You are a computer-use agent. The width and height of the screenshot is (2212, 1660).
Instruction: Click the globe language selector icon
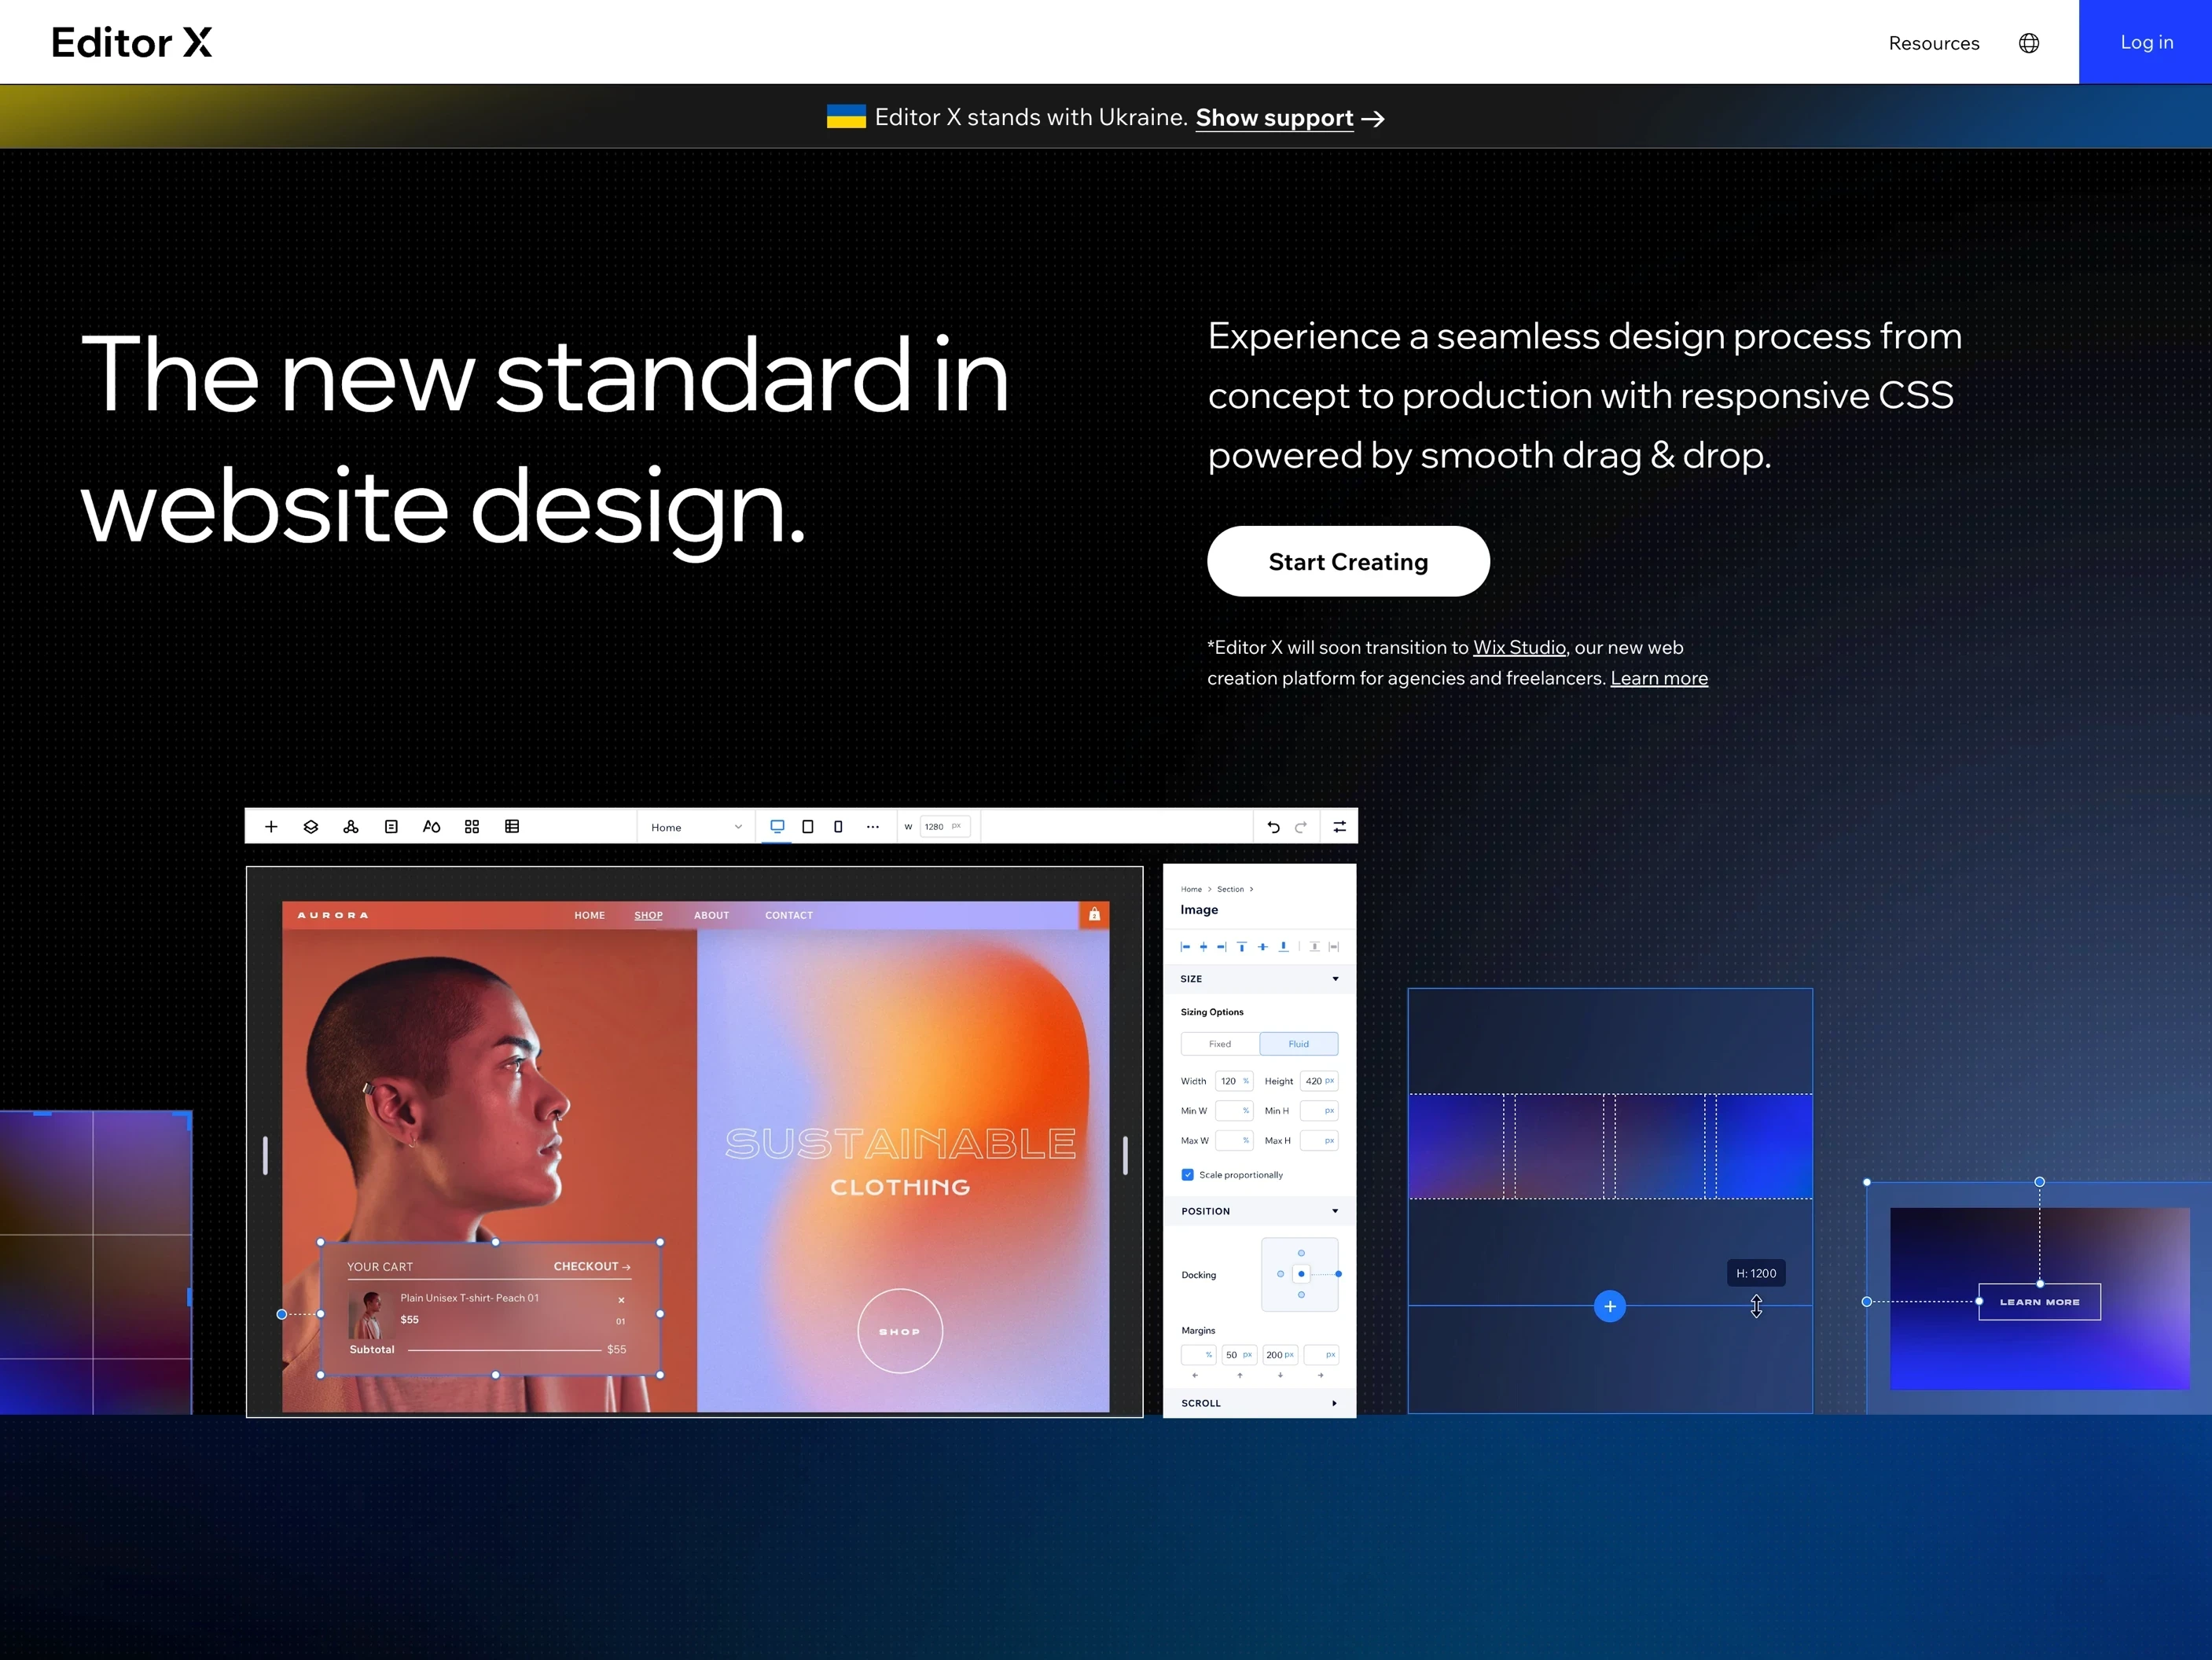point(2028,43)
